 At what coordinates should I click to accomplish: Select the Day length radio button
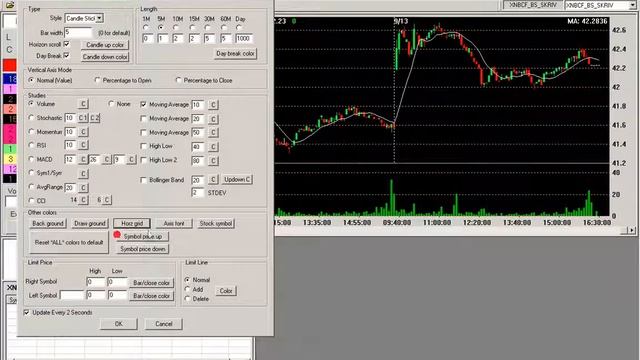tap(239, 28)
